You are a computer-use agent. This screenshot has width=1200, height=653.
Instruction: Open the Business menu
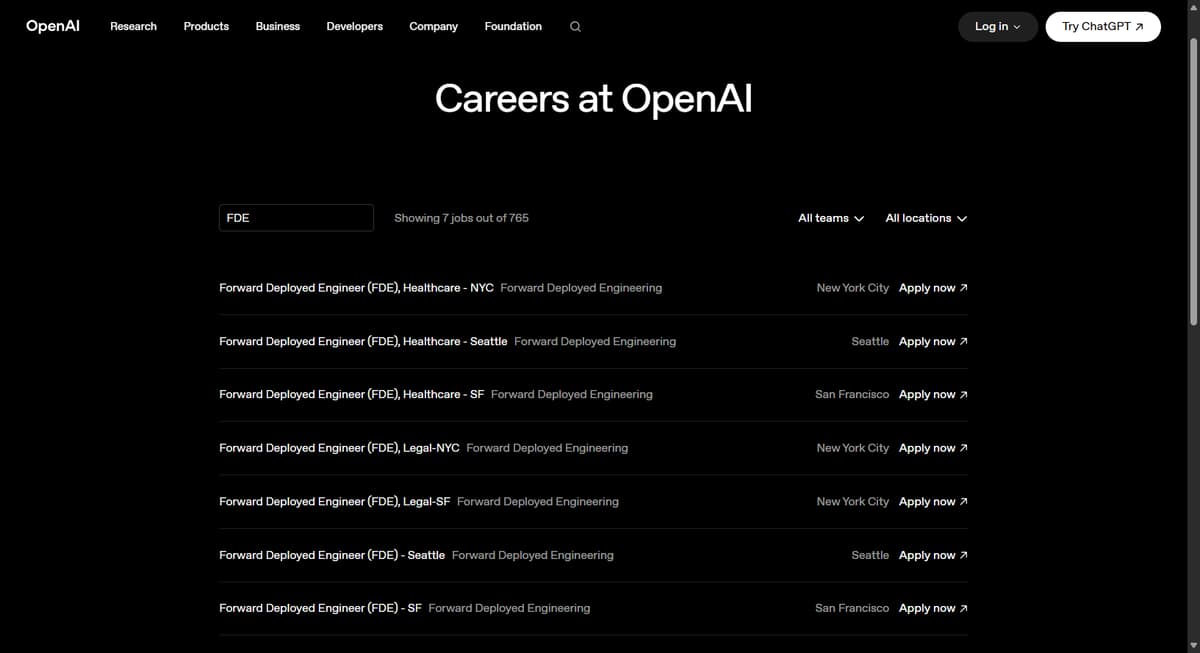278,27
